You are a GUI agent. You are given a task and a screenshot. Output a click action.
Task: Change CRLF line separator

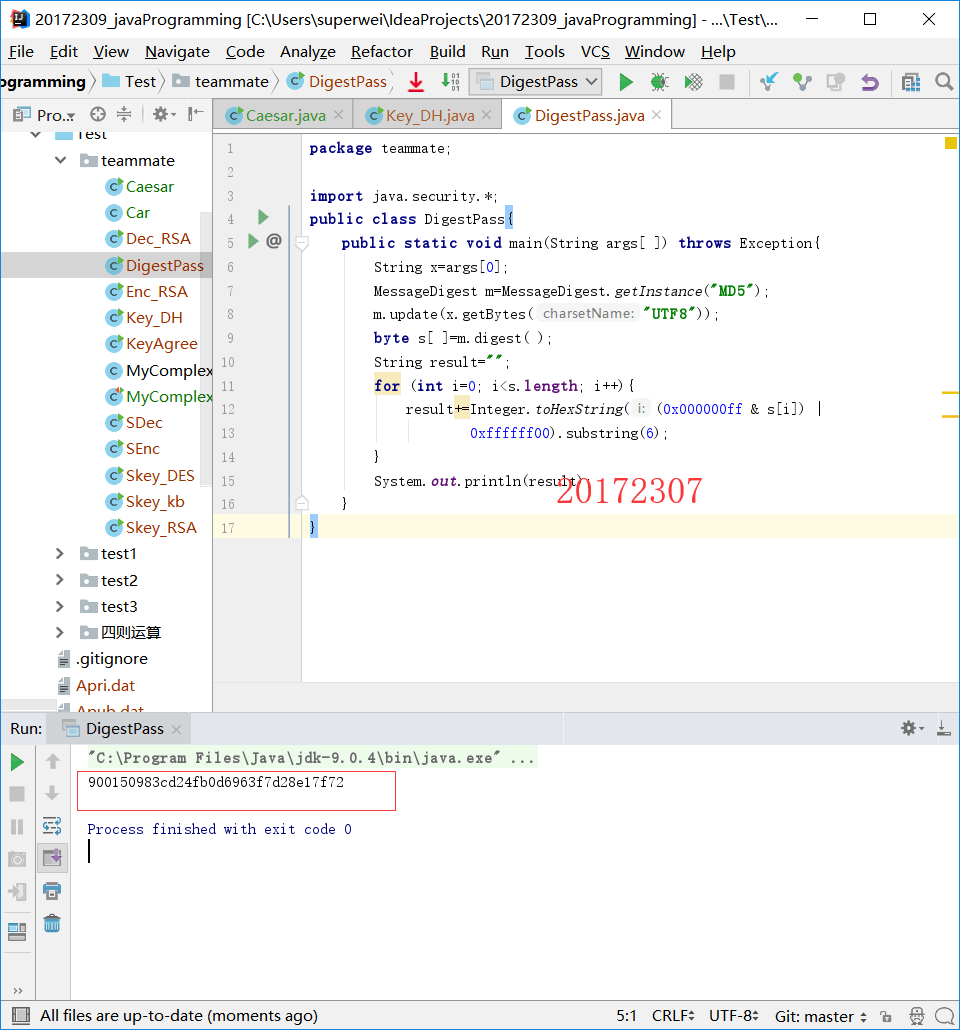tap(674, 1016)
